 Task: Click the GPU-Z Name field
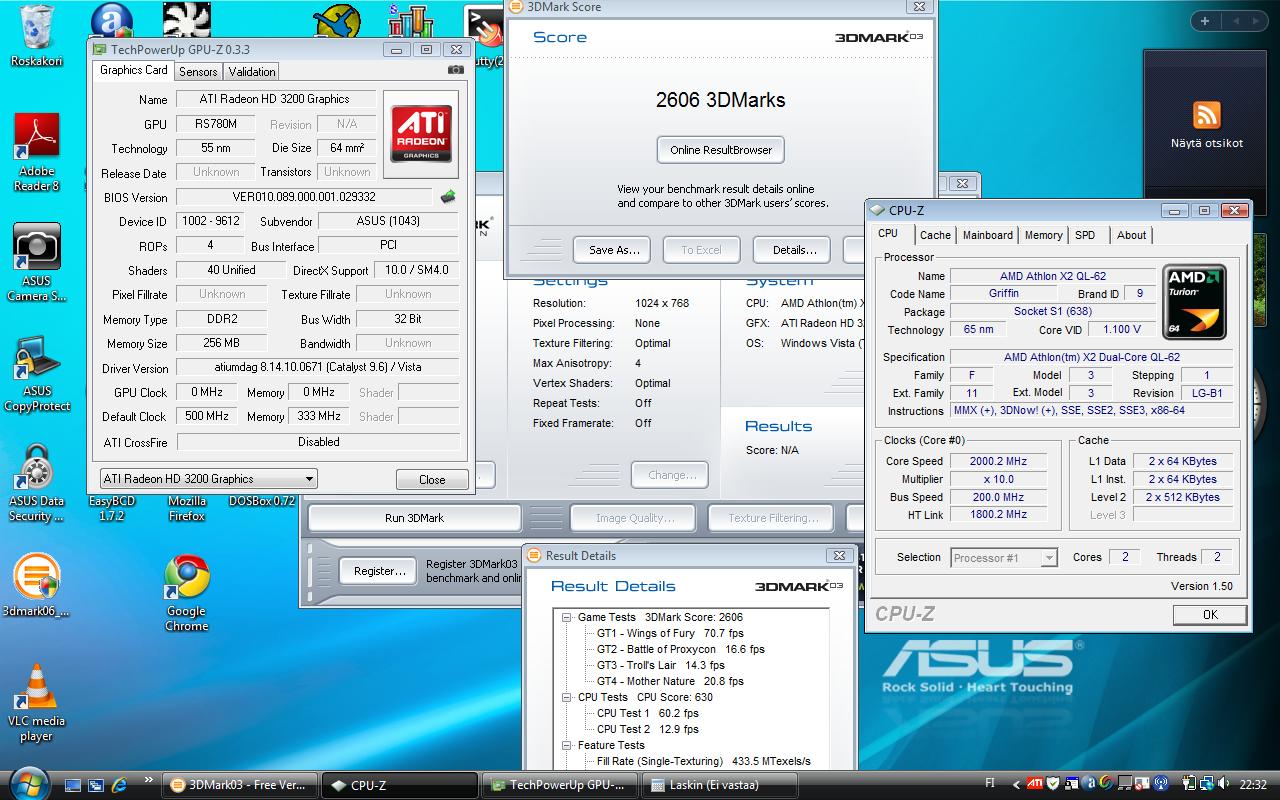275,99
